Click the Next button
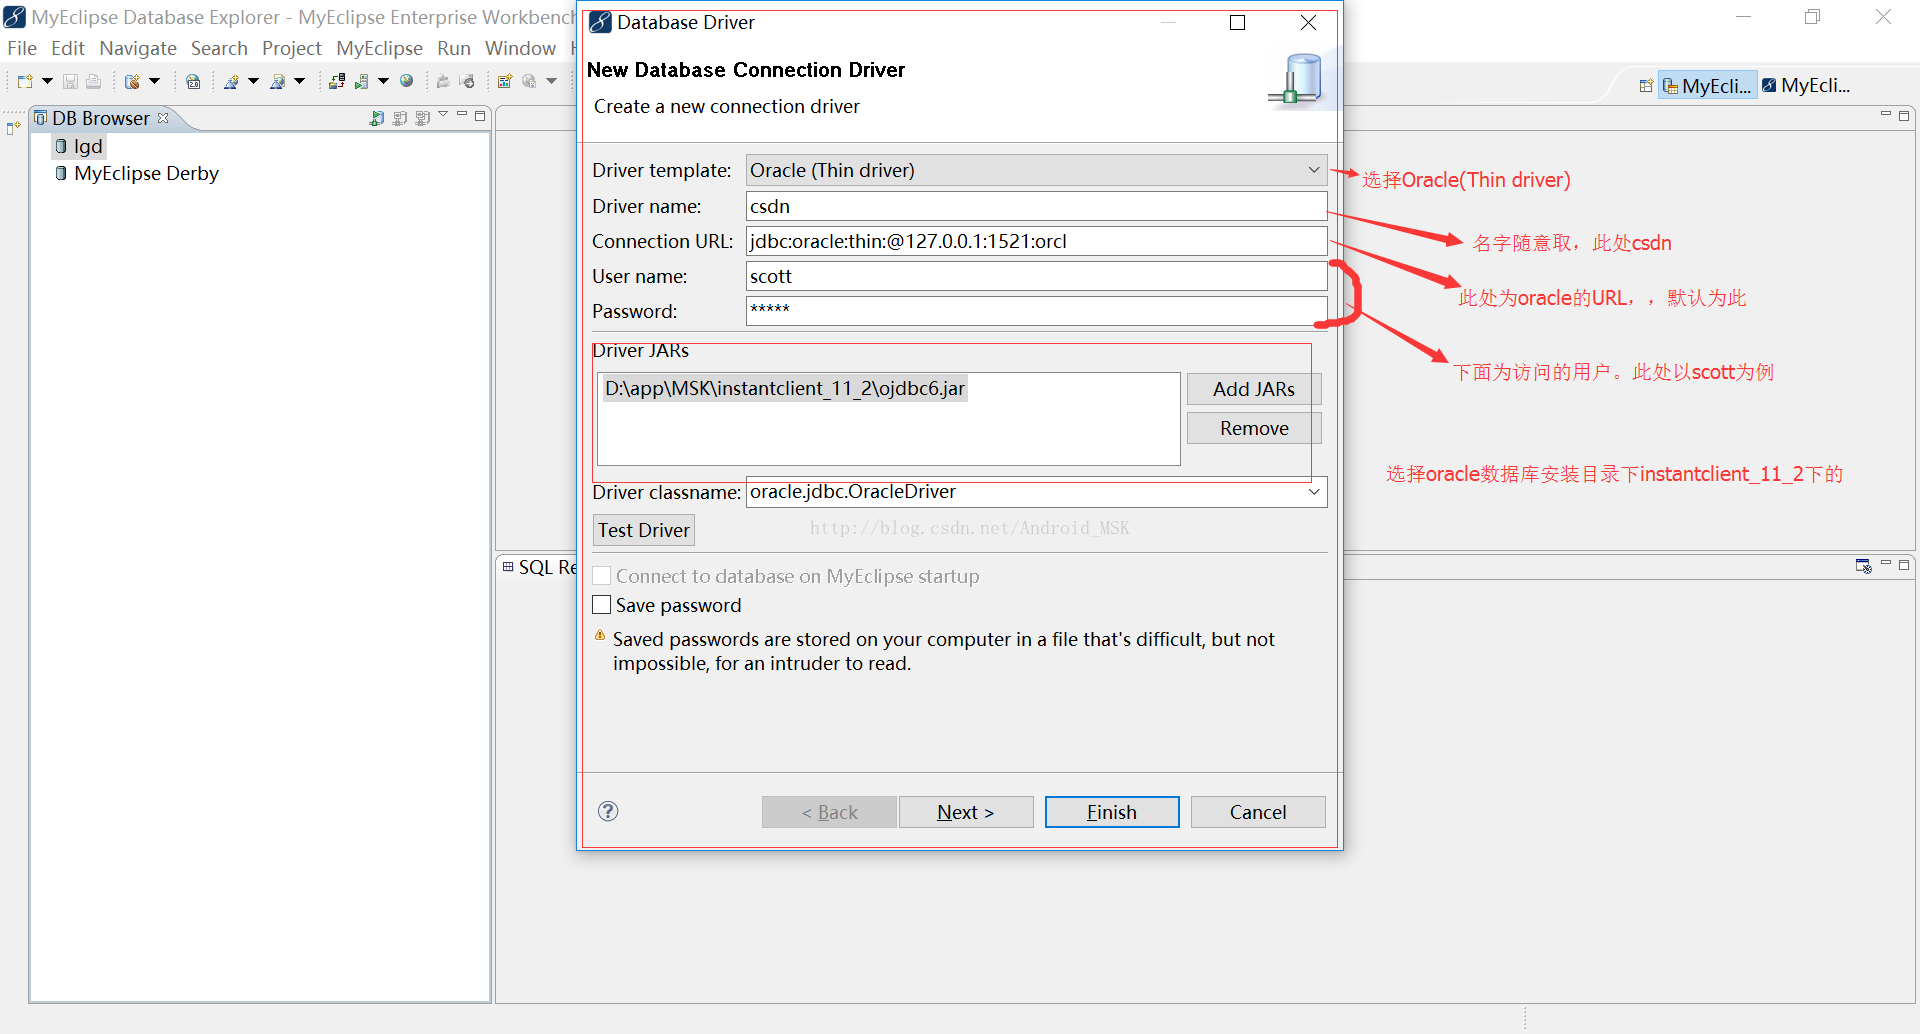 tap(966, 812)
